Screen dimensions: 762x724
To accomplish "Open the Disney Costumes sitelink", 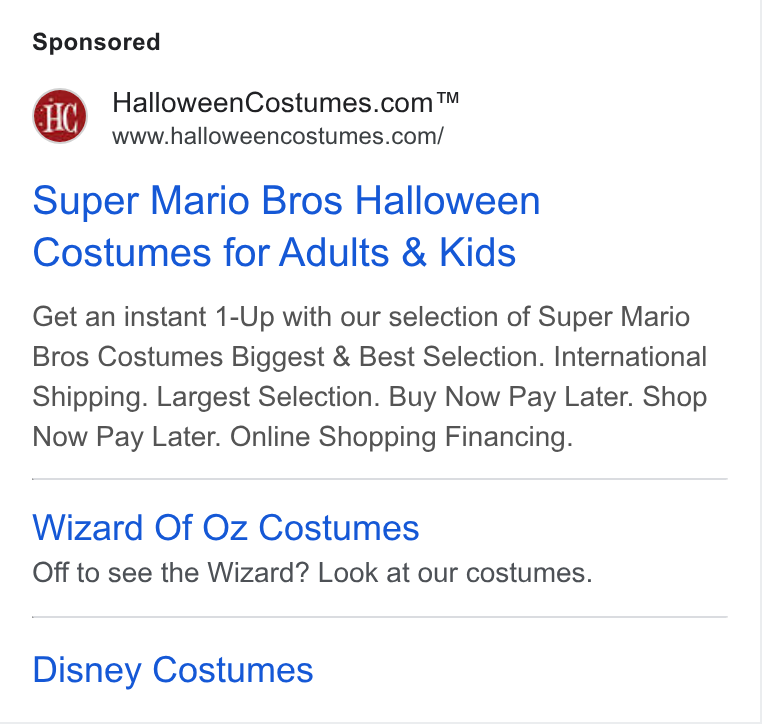I will click(173, 670).
